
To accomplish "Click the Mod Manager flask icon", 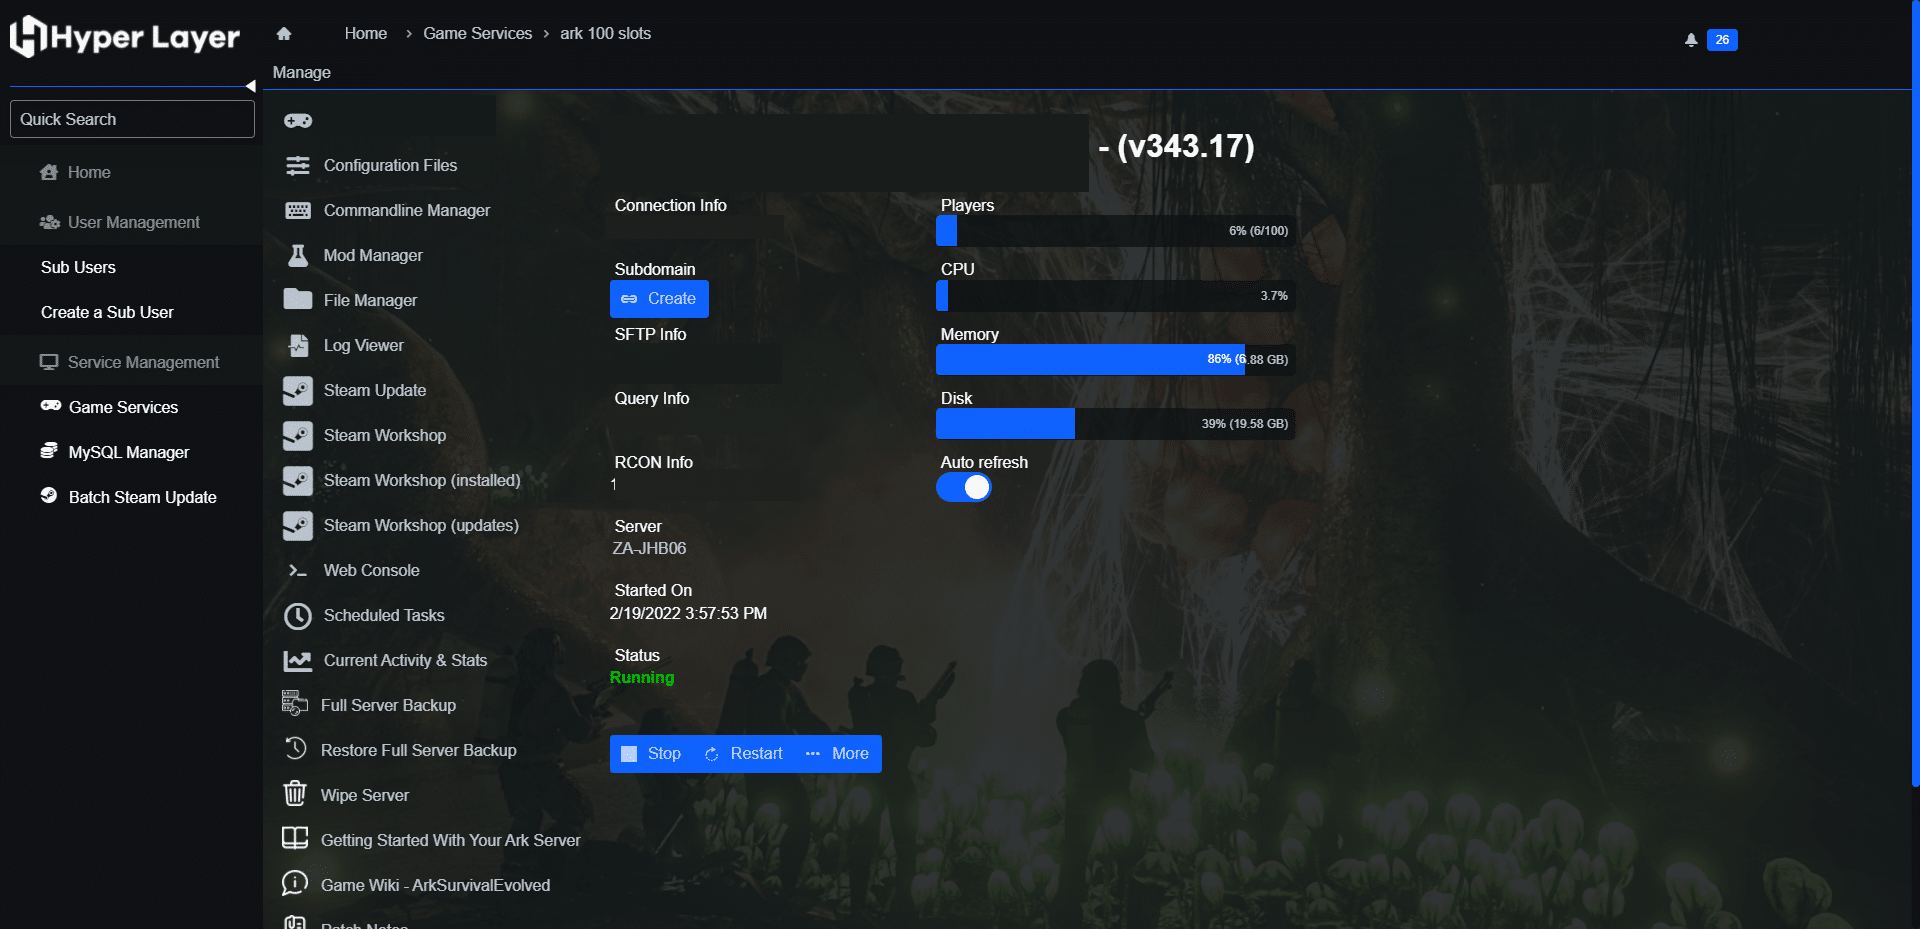I will [298, 256].
